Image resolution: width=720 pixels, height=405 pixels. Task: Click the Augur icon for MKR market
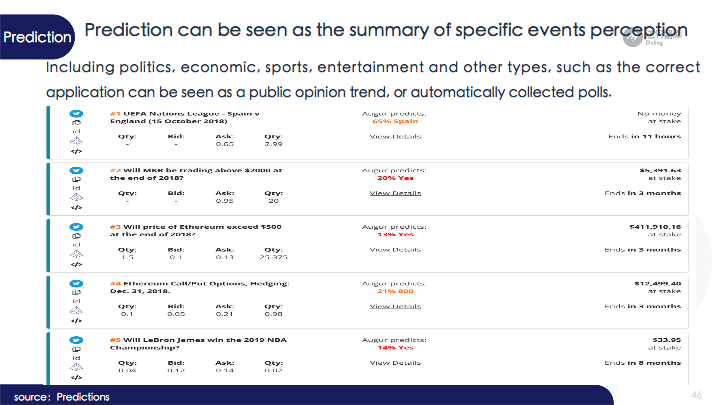[x=76, y=197]
